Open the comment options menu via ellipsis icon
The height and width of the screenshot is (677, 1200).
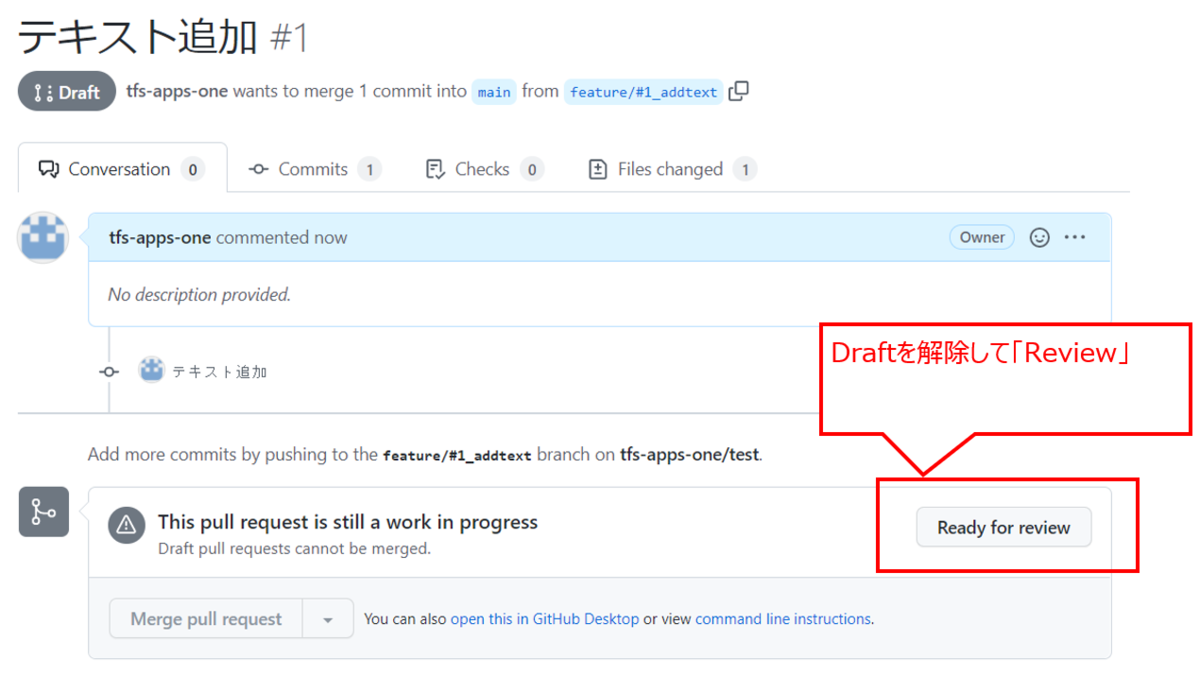tap(1075, 237)
